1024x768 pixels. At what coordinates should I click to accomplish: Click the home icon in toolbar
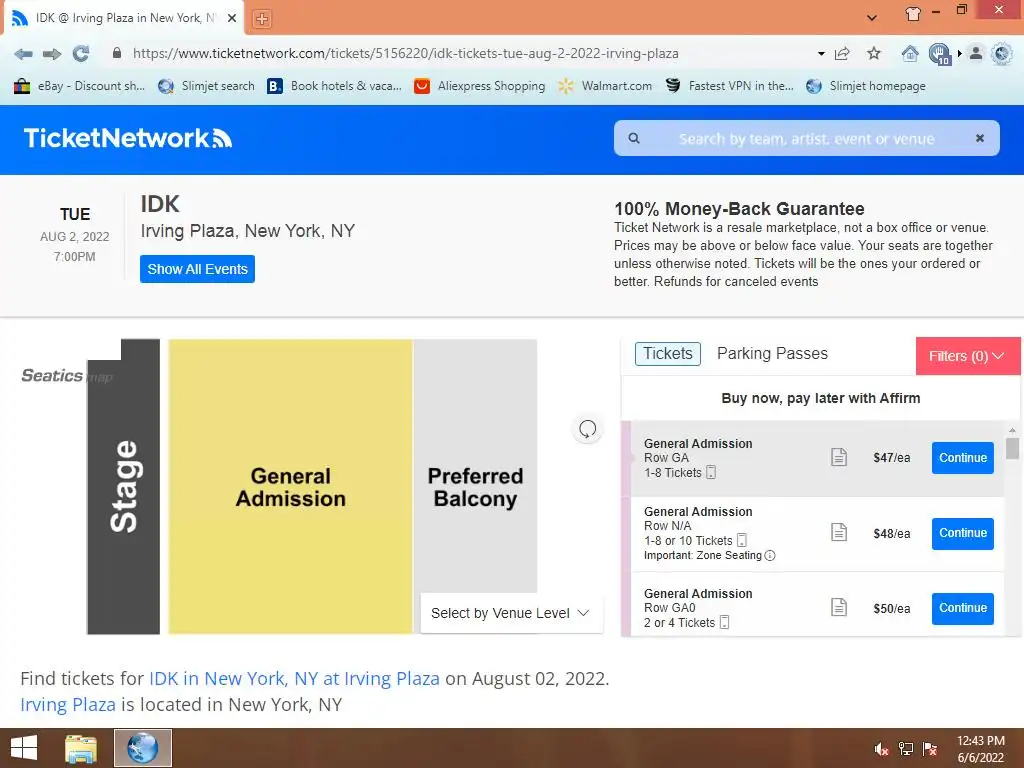[910, 54]
